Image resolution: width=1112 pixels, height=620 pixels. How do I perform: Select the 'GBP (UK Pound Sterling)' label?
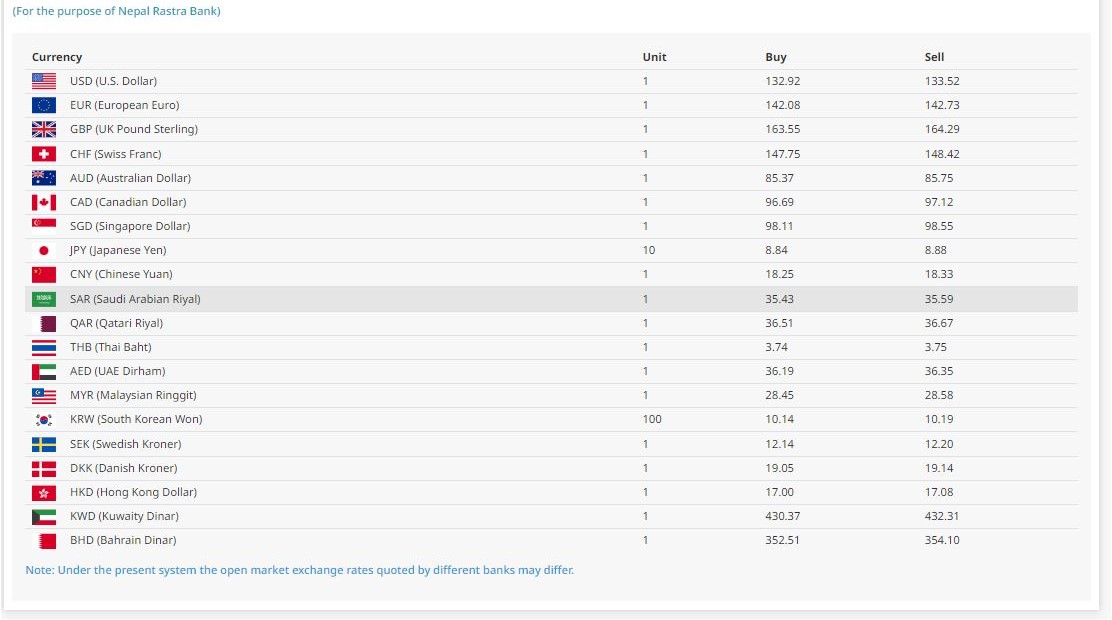pos(134,129)
